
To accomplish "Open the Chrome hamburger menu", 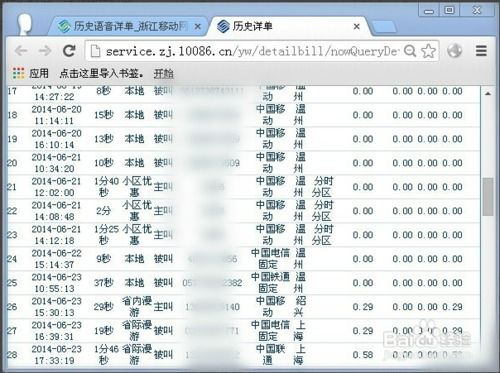I will (x=481, y=51).
